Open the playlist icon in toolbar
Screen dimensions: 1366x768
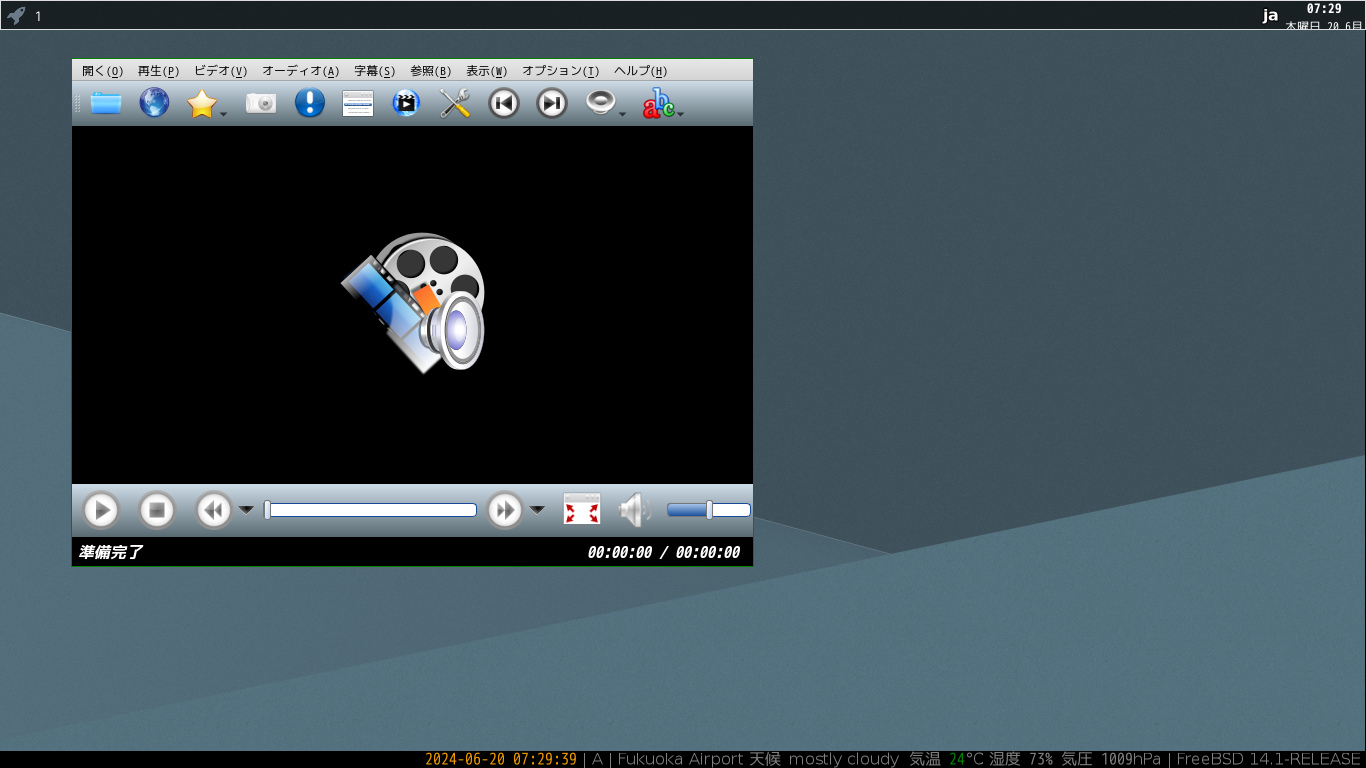358,103
